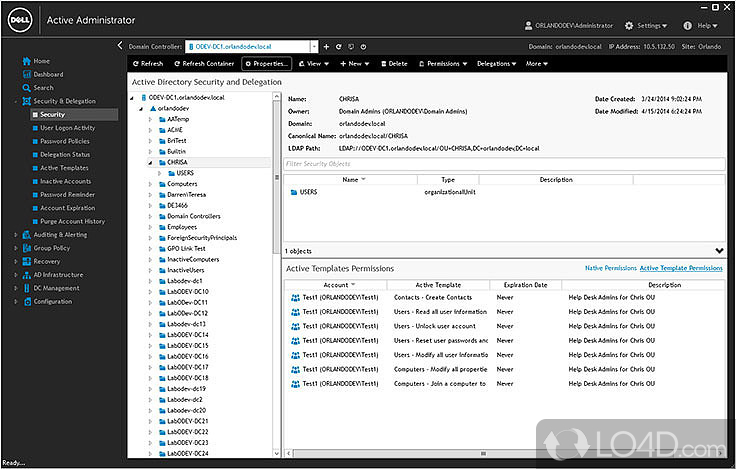Screen dimensions: 736x469
Task: Click the Refresh Container button
Action: coord(205,63)
